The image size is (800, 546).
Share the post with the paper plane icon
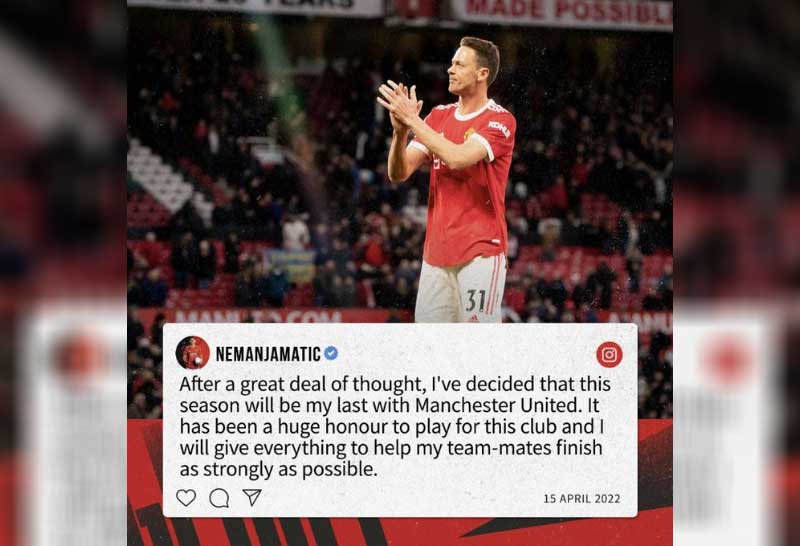pyautogui.click(x=252, y=497)
